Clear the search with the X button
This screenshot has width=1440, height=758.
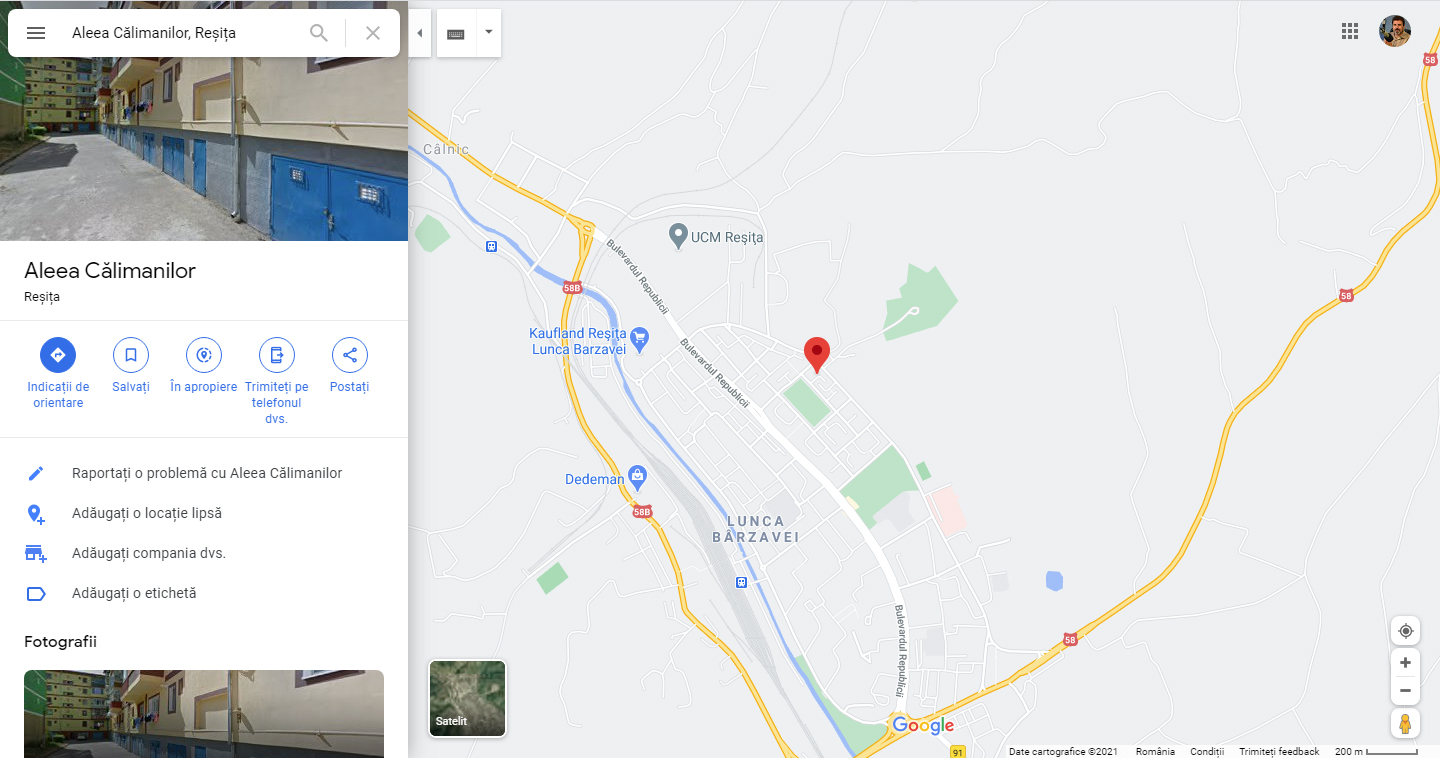[x=373, y=33]
